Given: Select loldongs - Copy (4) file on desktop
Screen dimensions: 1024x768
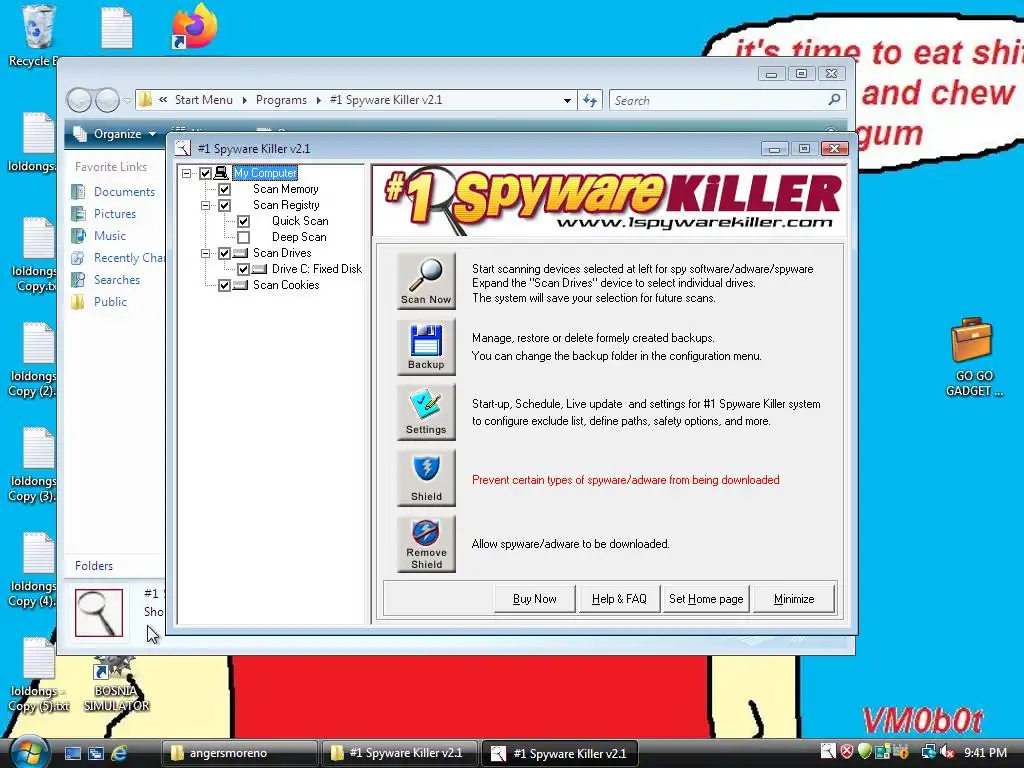Looking at the screenshot, I should 33,571.
